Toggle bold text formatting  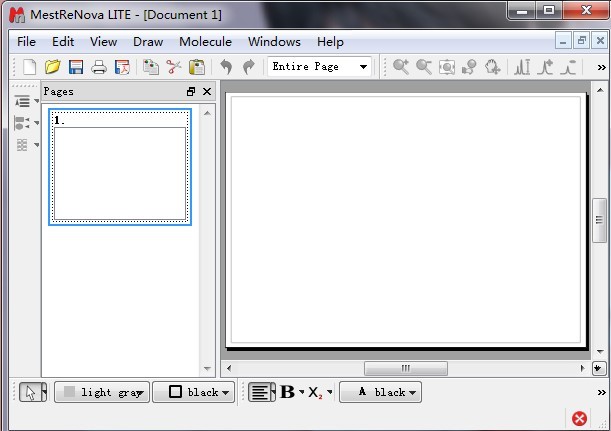tap(288, 392)
